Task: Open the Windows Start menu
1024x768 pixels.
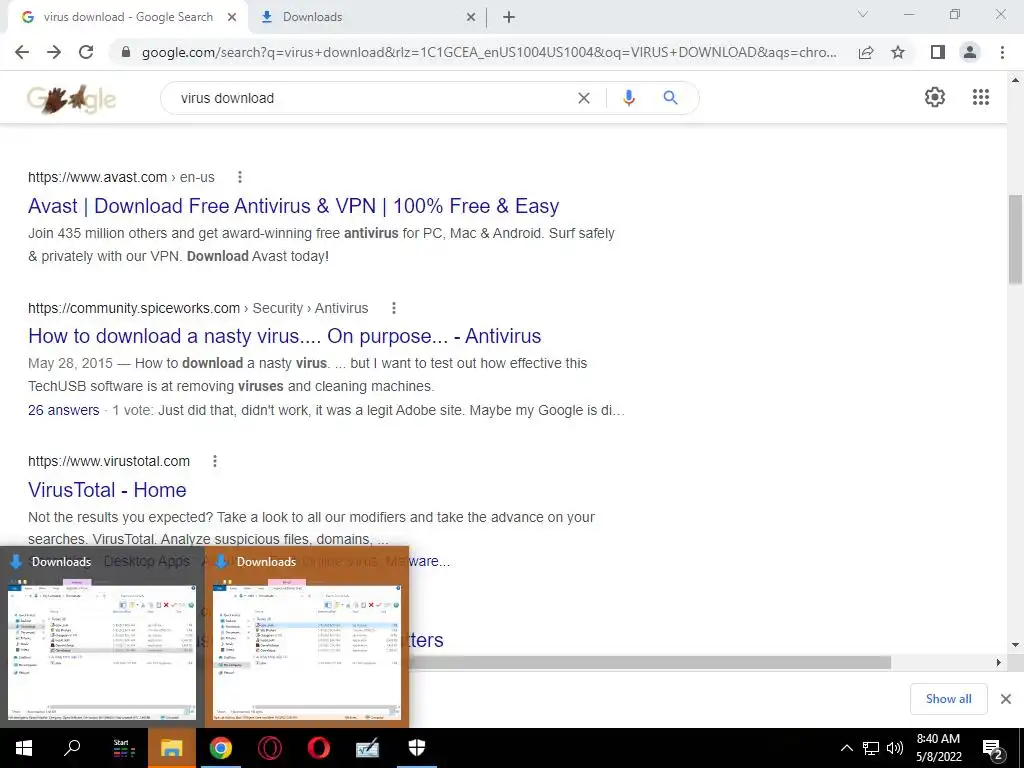Action: point(24,748)
